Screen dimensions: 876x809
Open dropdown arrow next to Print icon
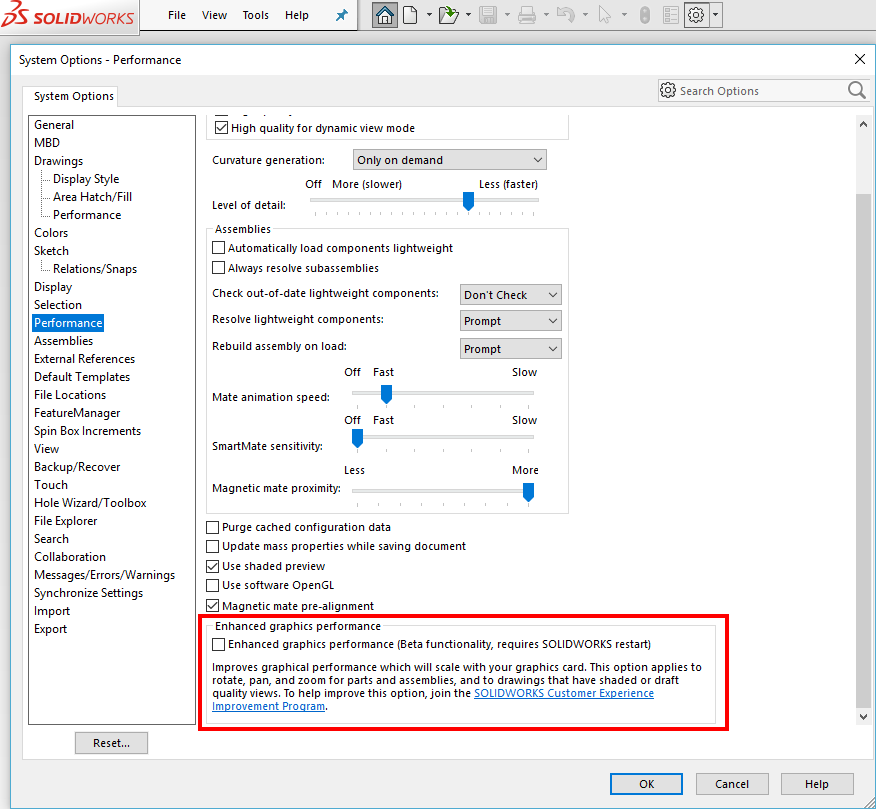tap(546, 15)
